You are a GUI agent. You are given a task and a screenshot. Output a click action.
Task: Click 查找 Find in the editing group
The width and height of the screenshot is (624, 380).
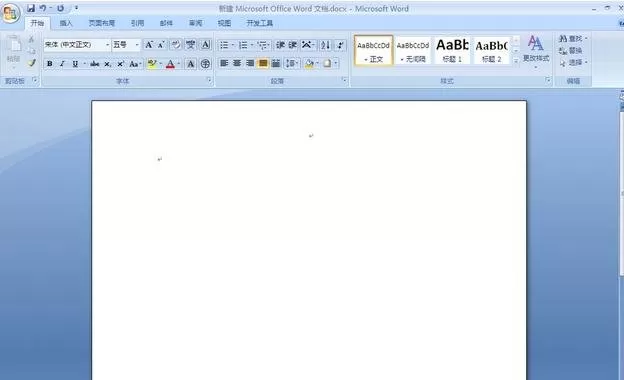tap(573, 39)
